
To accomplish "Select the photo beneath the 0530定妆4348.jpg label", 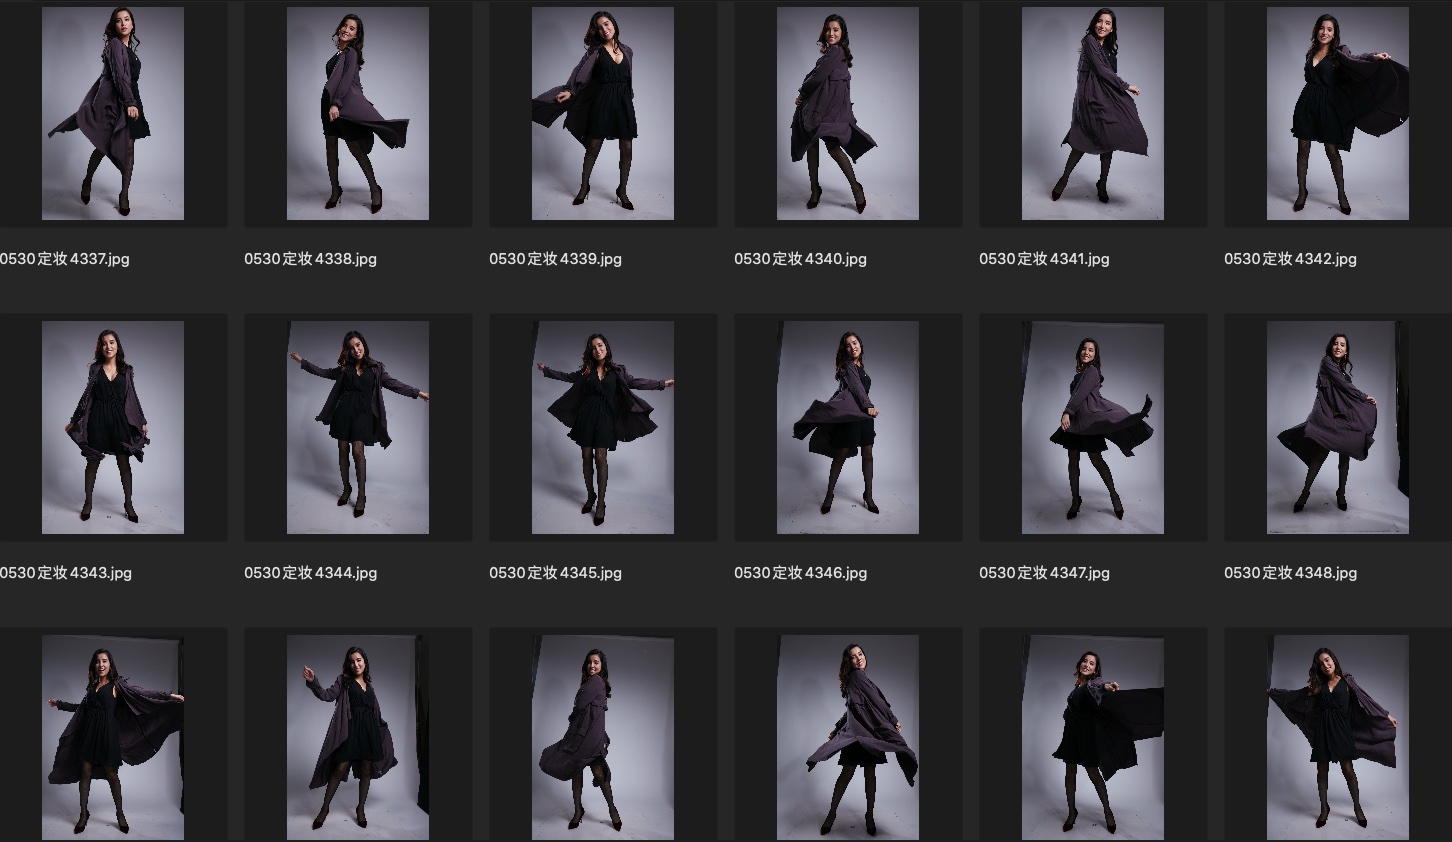I will pos(1338,737).
